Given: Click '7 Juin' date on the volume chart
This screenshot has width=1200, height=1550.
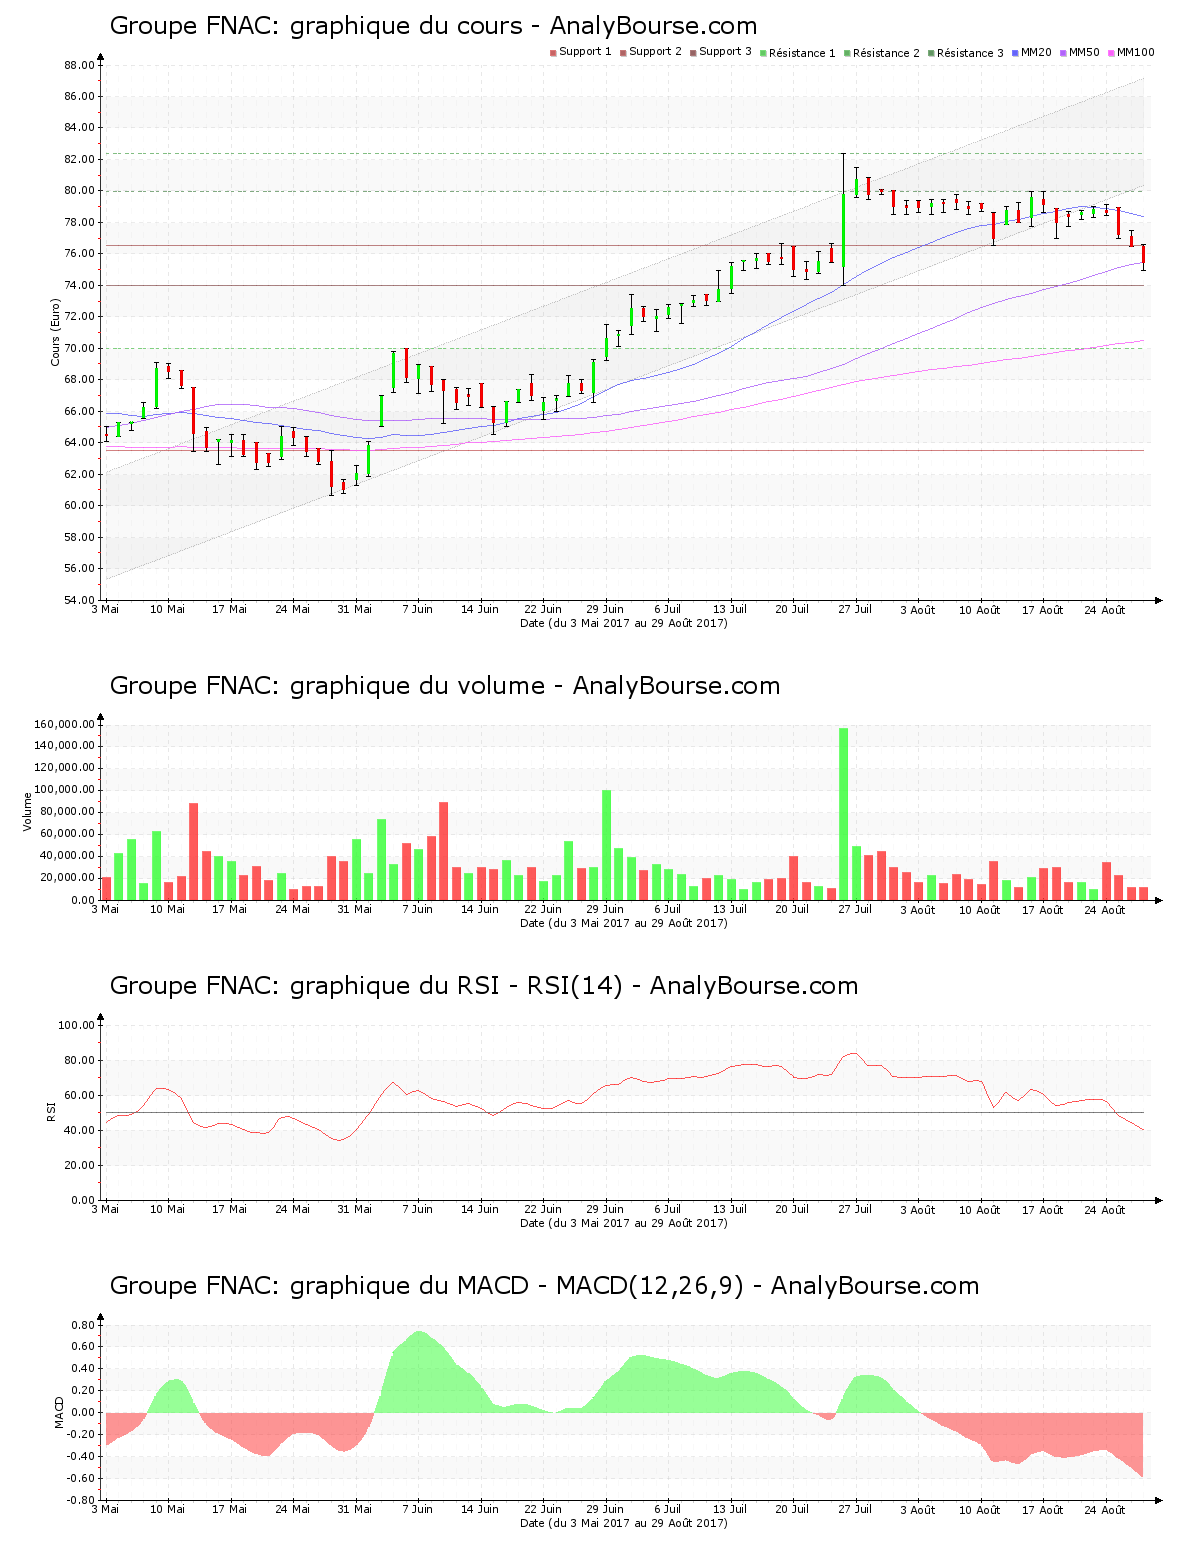Looking at the screenshot, I should pos(417,909).
